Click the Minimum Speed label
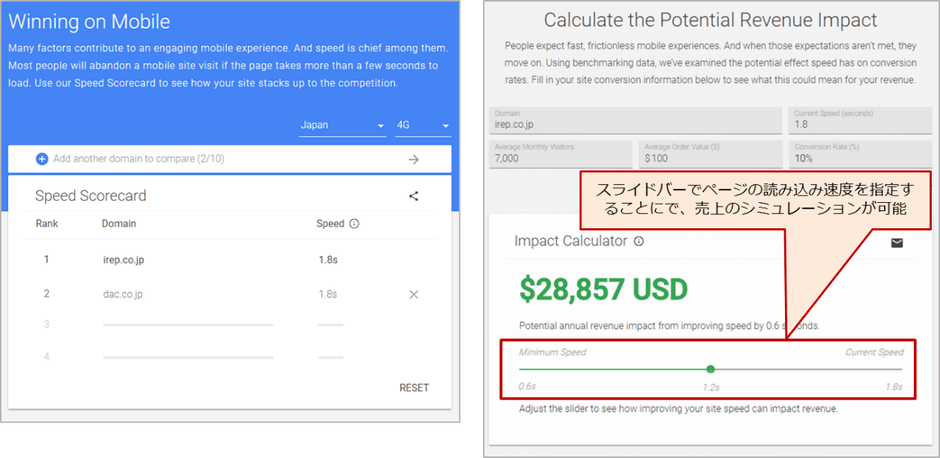This screenshot has width=940, height=458. pos(553,352)
